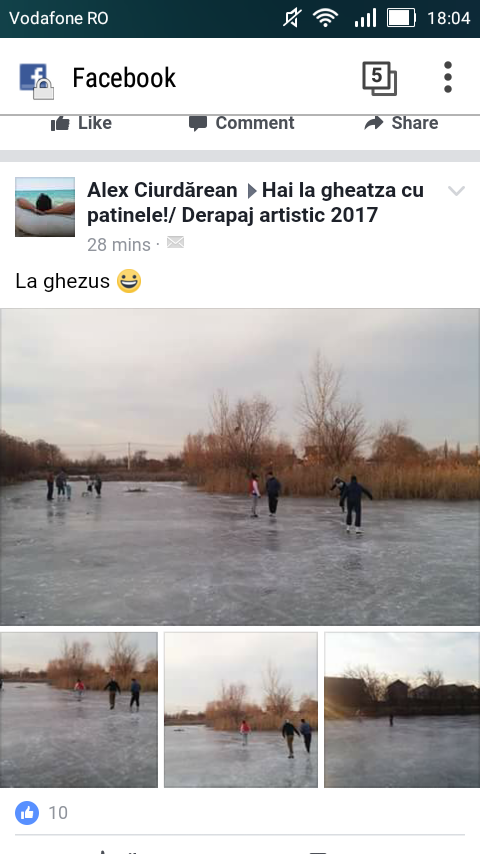Tap the envelope icon beside 28 mins
Image resolution: width=480 pixels, height=854 pixels.
tap(175, 242)
